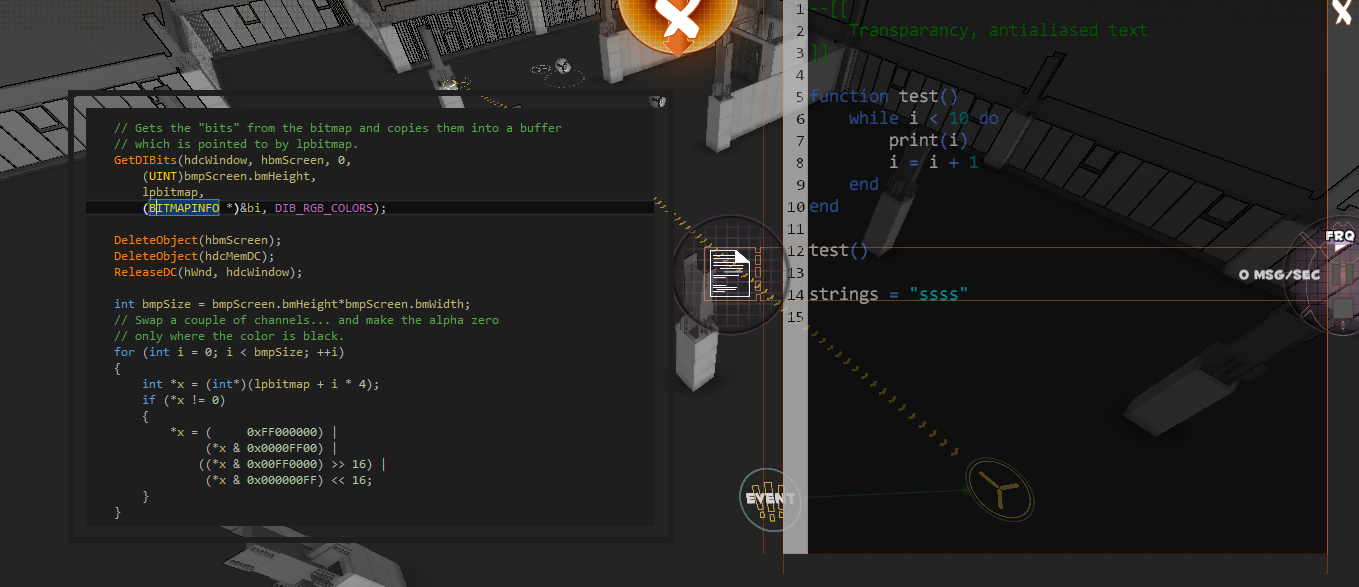Click the highlighted BITMAPINFO text

click(x=184, y=208)
